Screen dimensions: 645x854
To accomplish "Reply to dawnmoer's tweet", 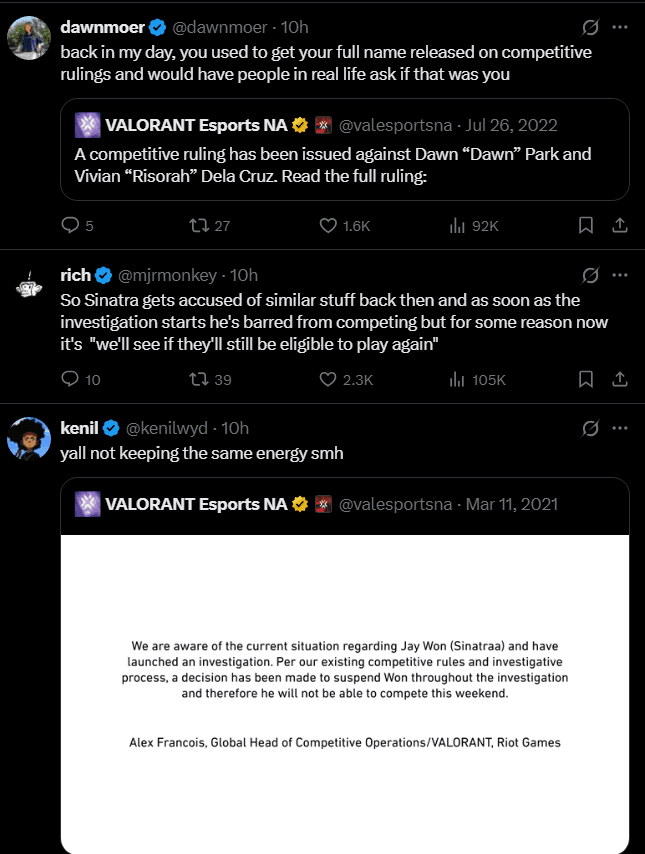I will pos(70,225).
